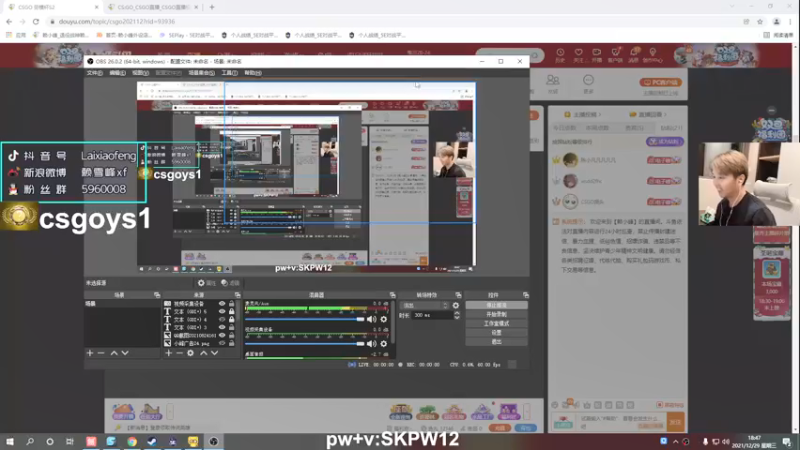Screen dimensions: 800x450
Task: Click the Windows Start button
Action: pos(10,441)
